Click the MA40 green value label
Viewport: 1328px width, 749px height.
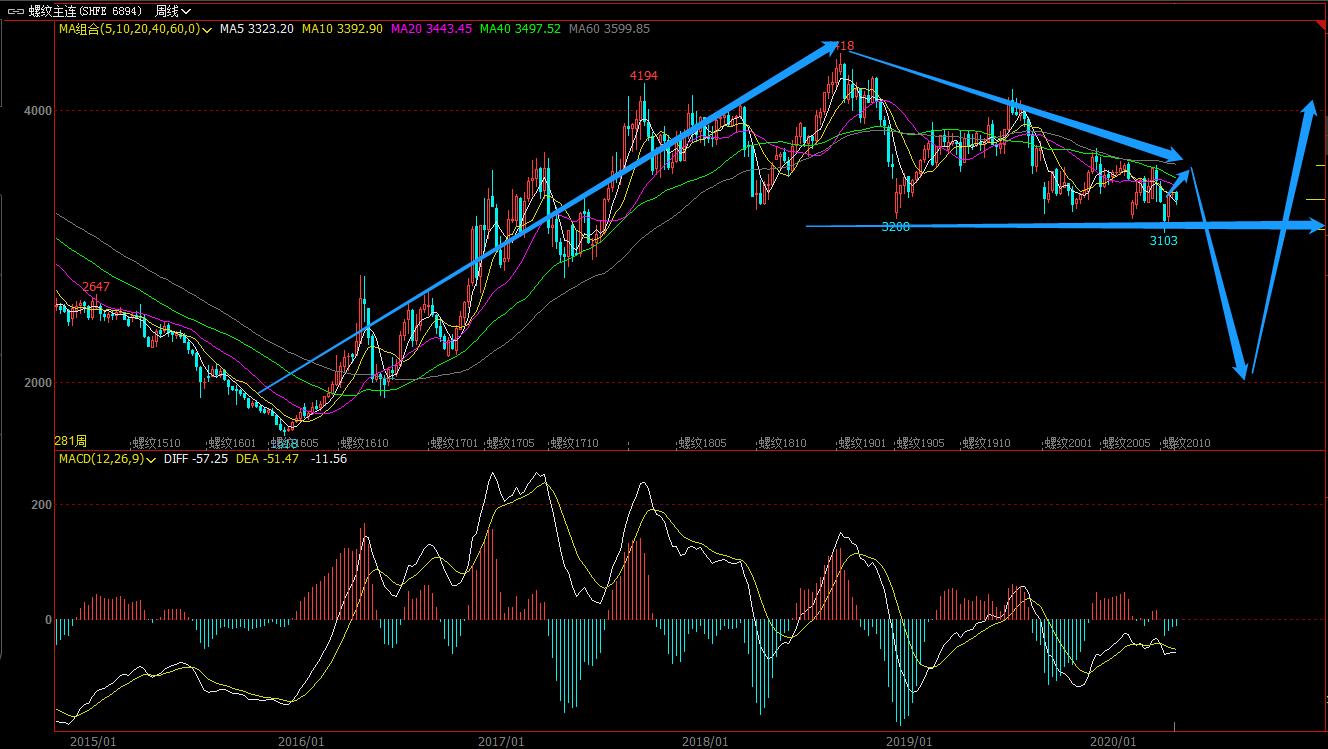click(x=519, y=29)
